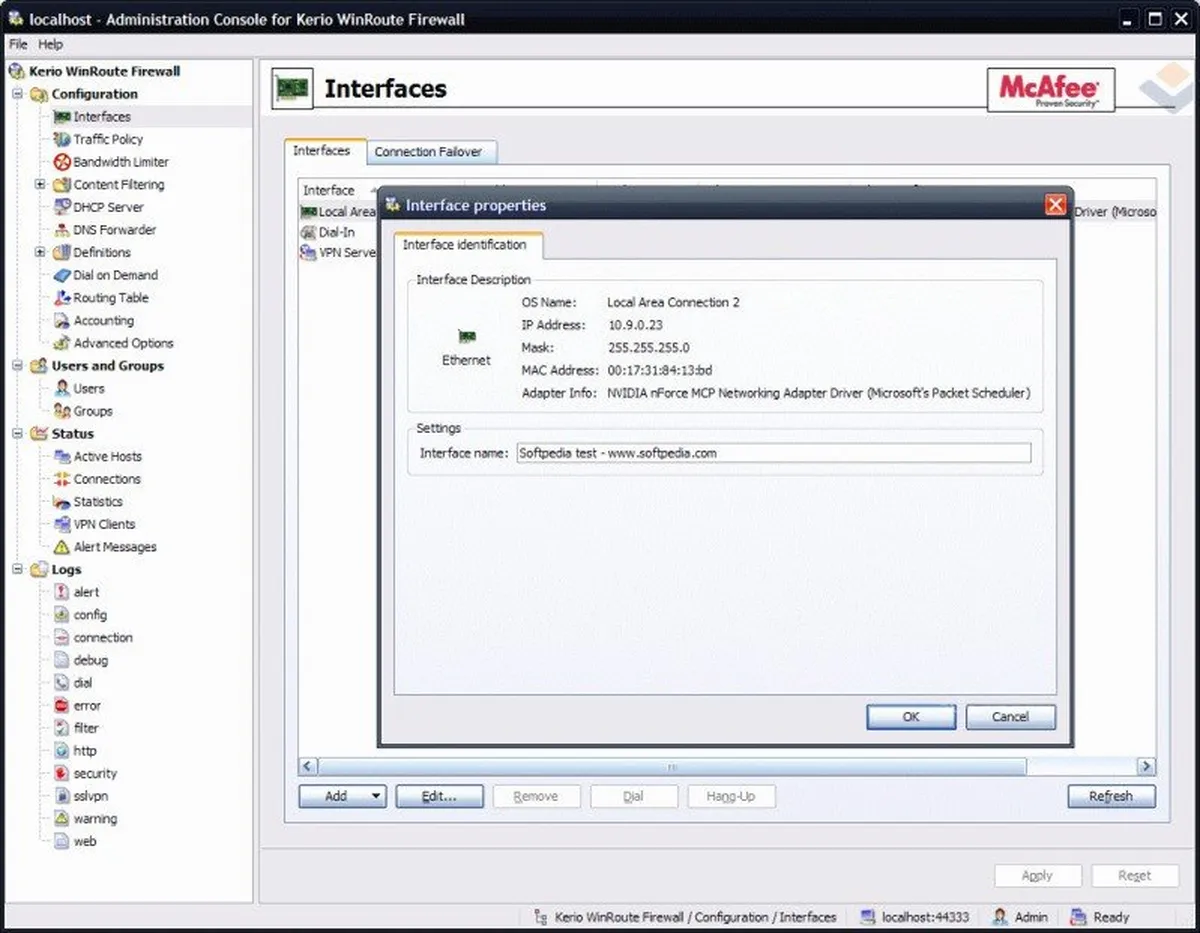Screen dimensions: 1200x933
Task: Click the Accounting icon
Action: pyautogui.click(x=62, y=321)
